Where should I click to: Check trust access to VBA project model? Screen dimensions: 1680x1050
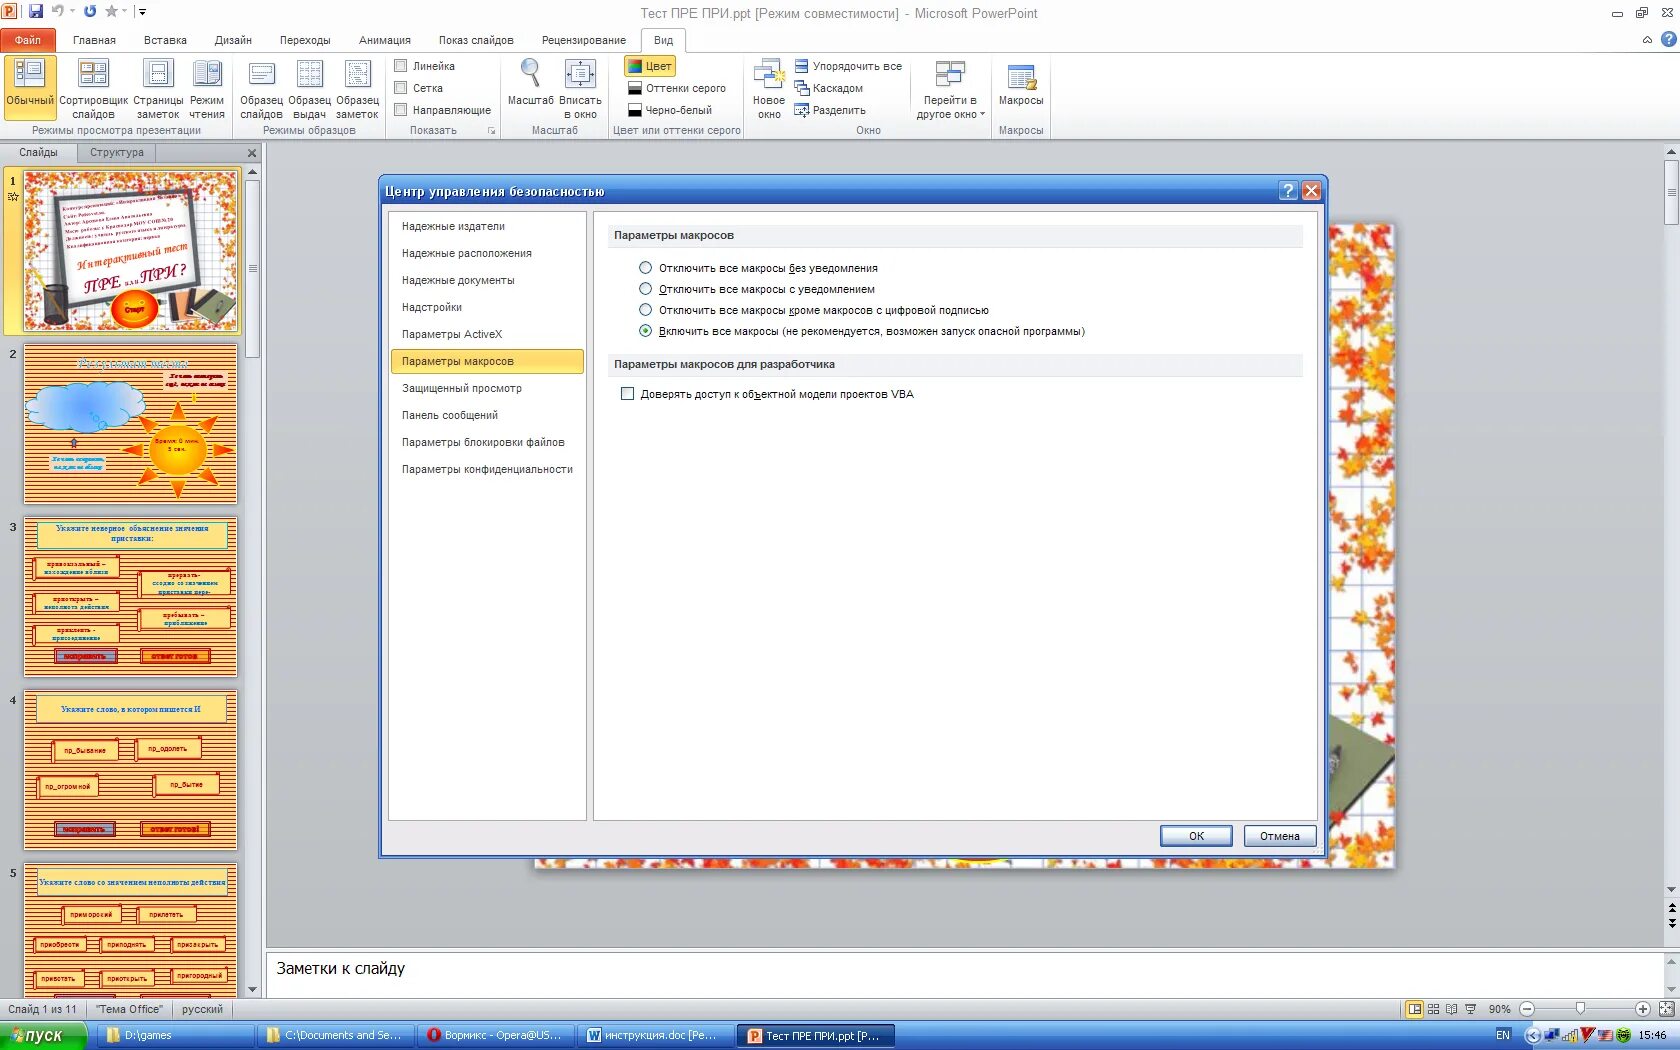[628, 394]
